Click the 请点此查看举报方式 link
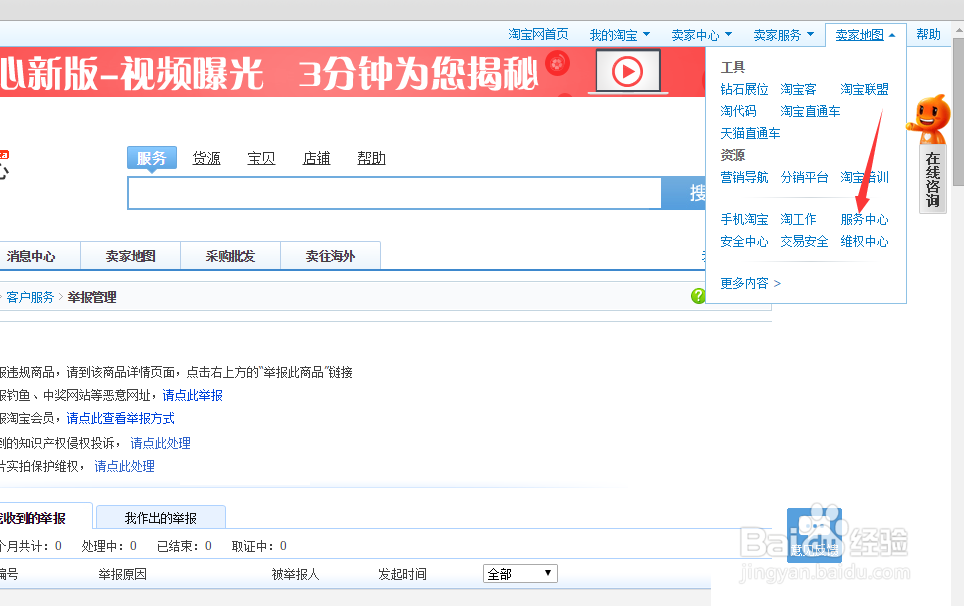Viewport: 964px width, 606px height. coord(120,419)
